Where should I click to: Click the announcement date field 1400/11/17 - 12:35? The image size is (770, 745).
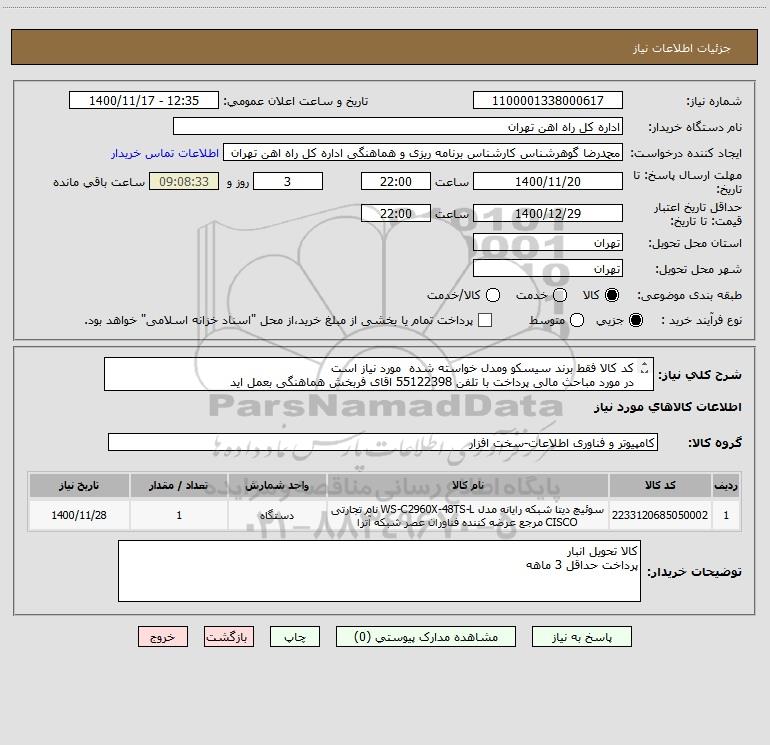tap(144, 101)
